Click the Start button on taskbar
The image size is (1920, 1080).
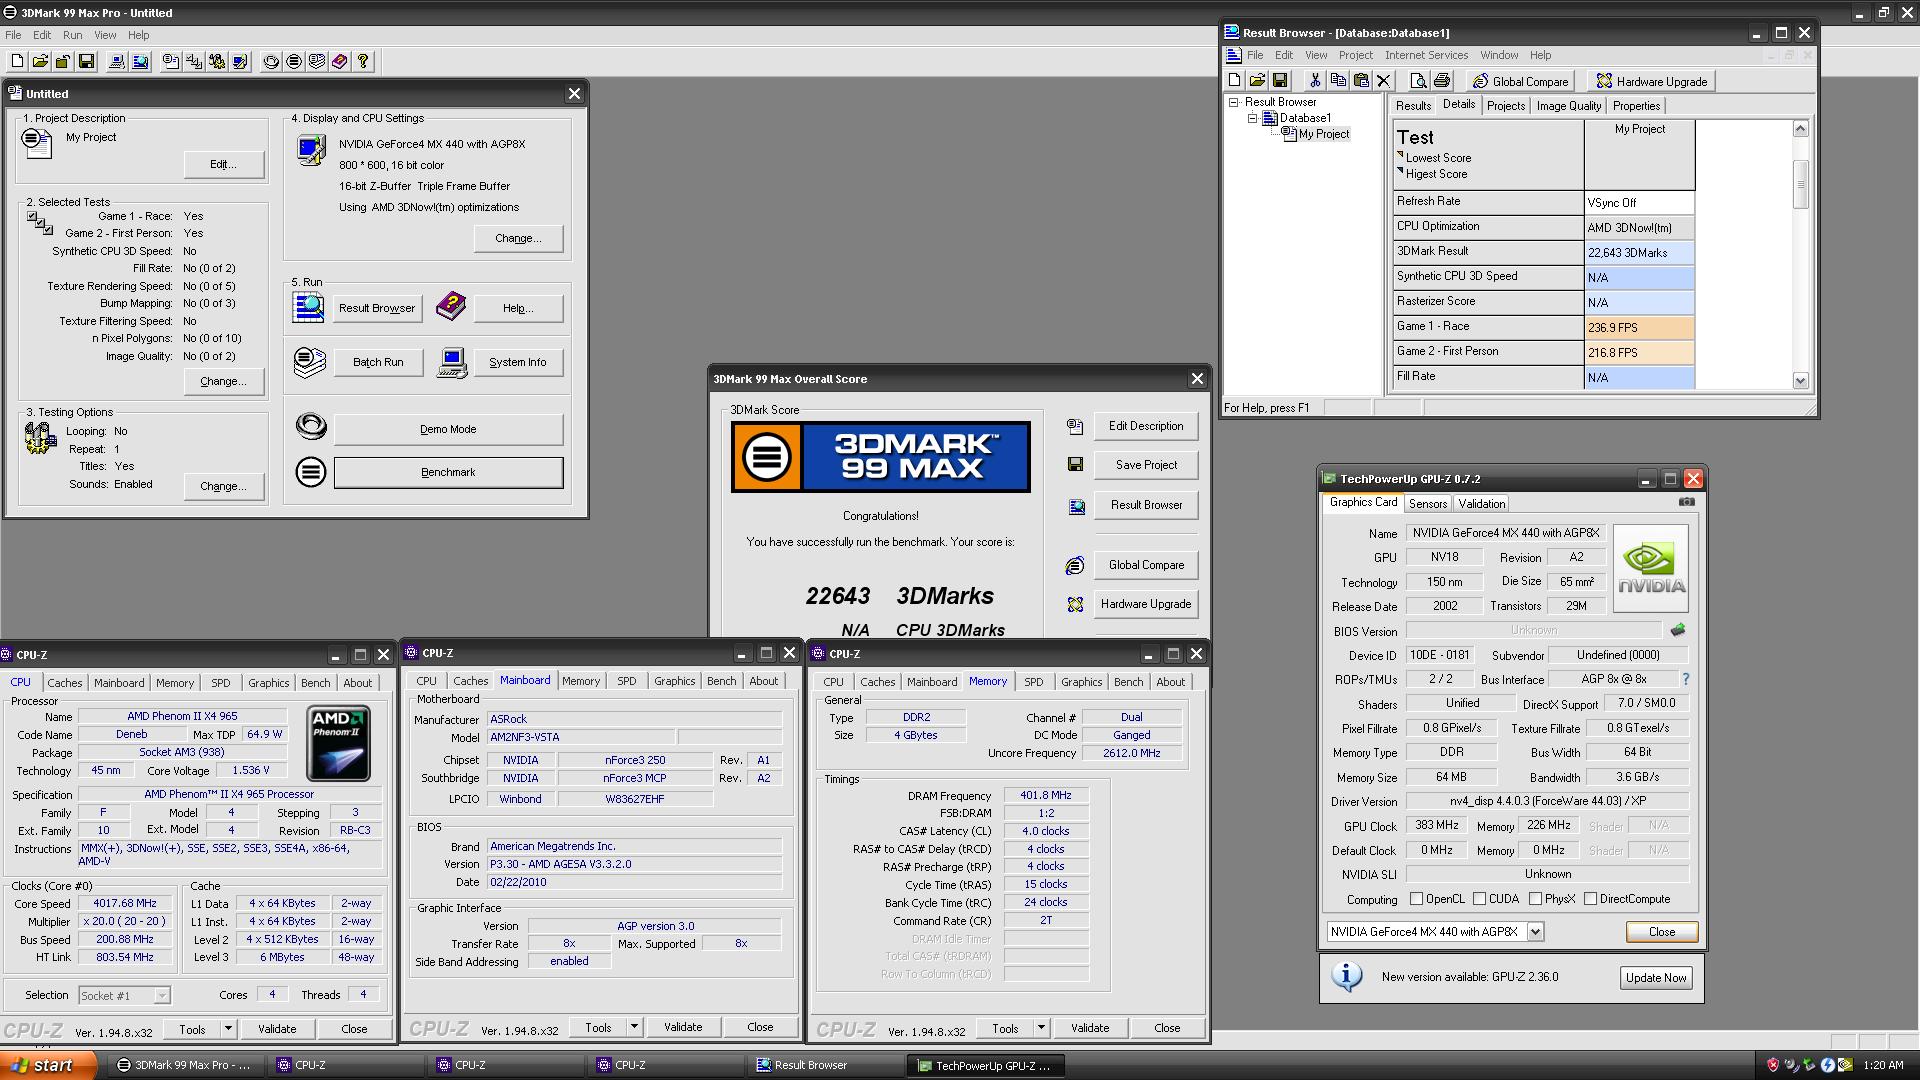[x=49, y=1065]
